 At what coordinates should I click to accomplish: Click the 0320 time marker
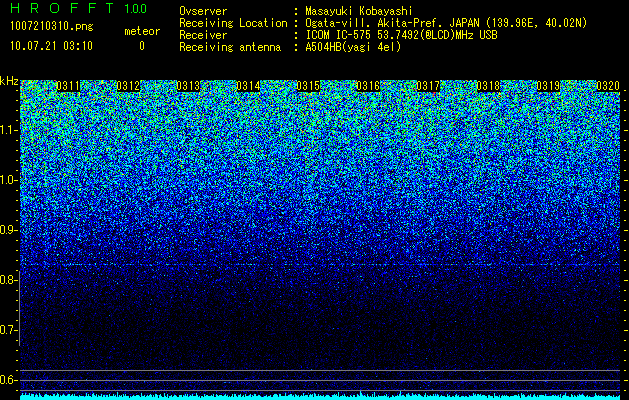(608, 86)
